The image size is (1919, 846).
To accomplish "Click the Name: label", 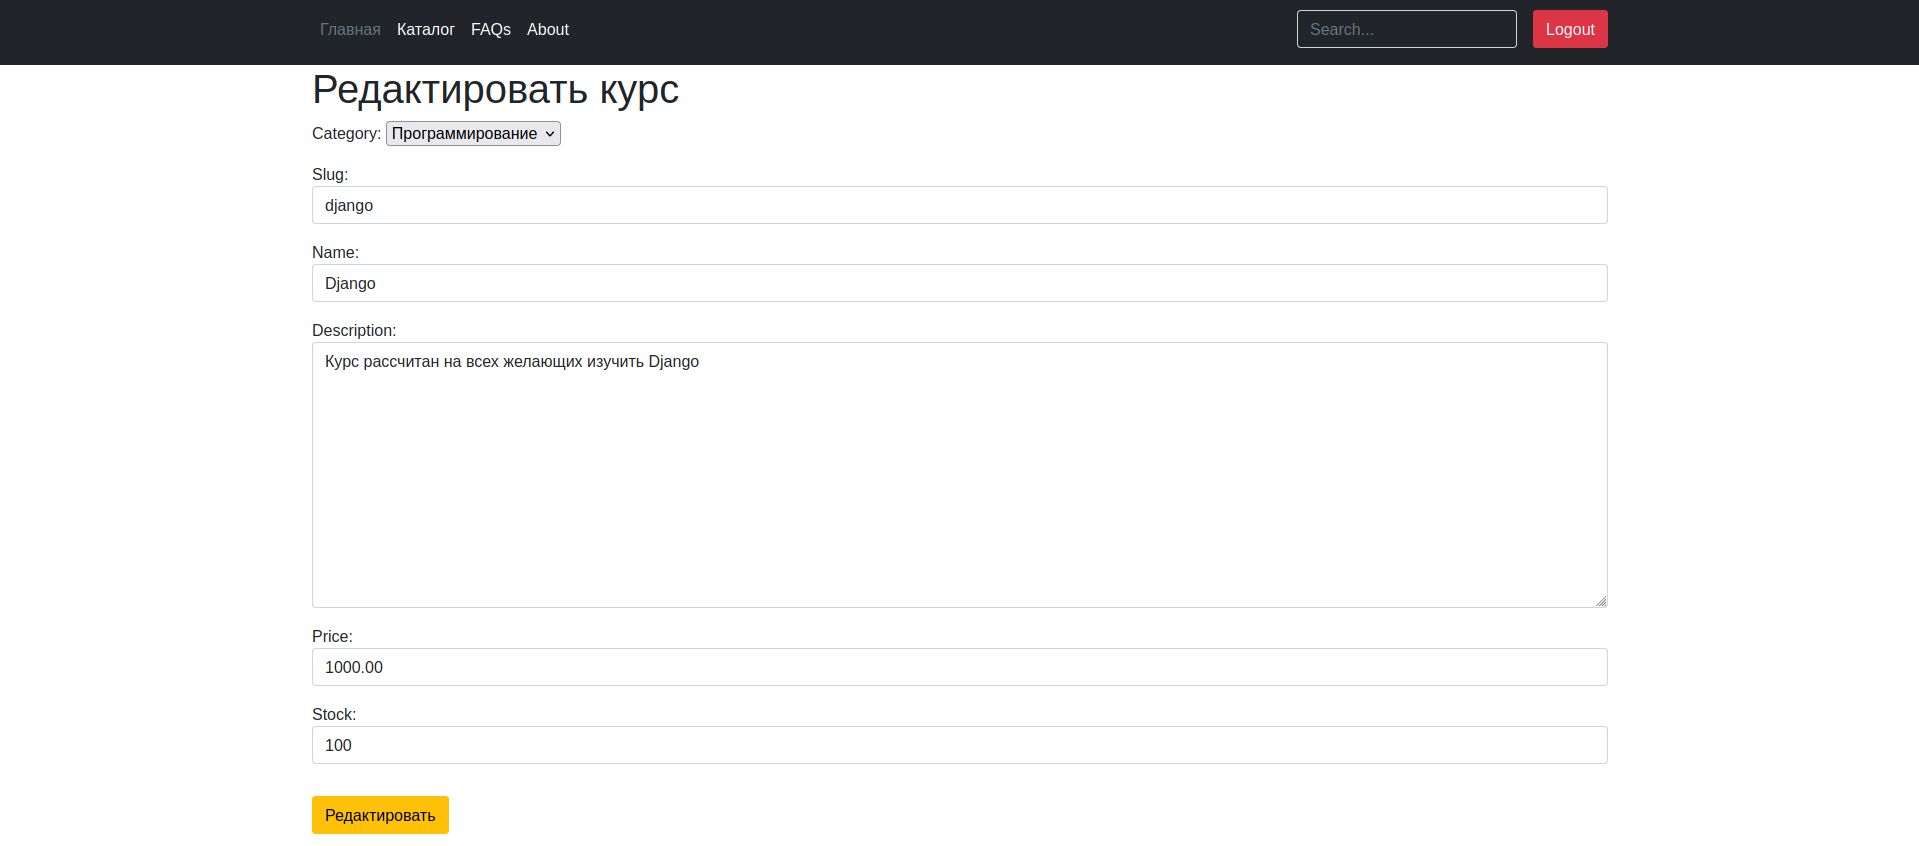I will 335,253.
